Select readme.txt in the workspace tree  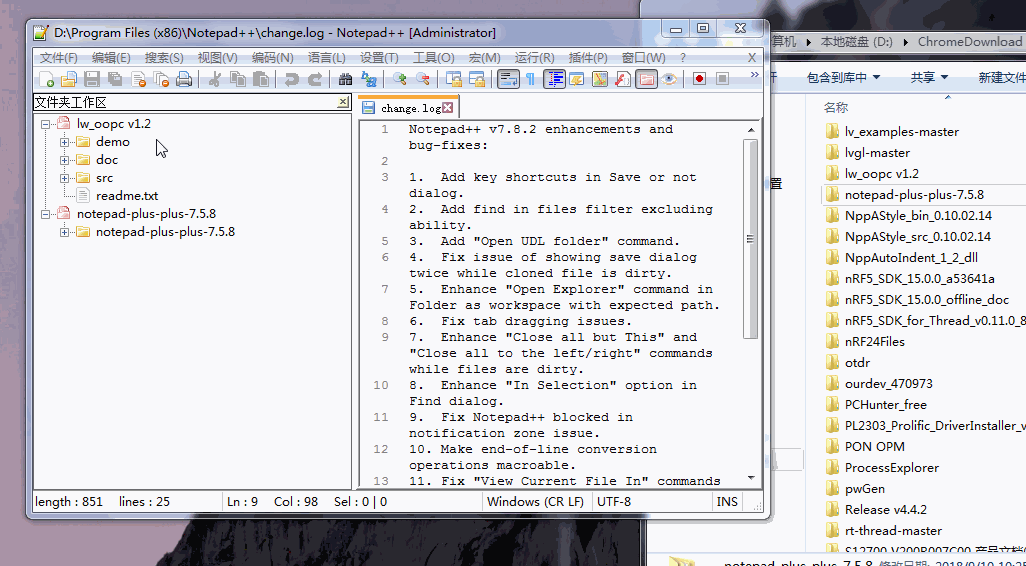127,196
